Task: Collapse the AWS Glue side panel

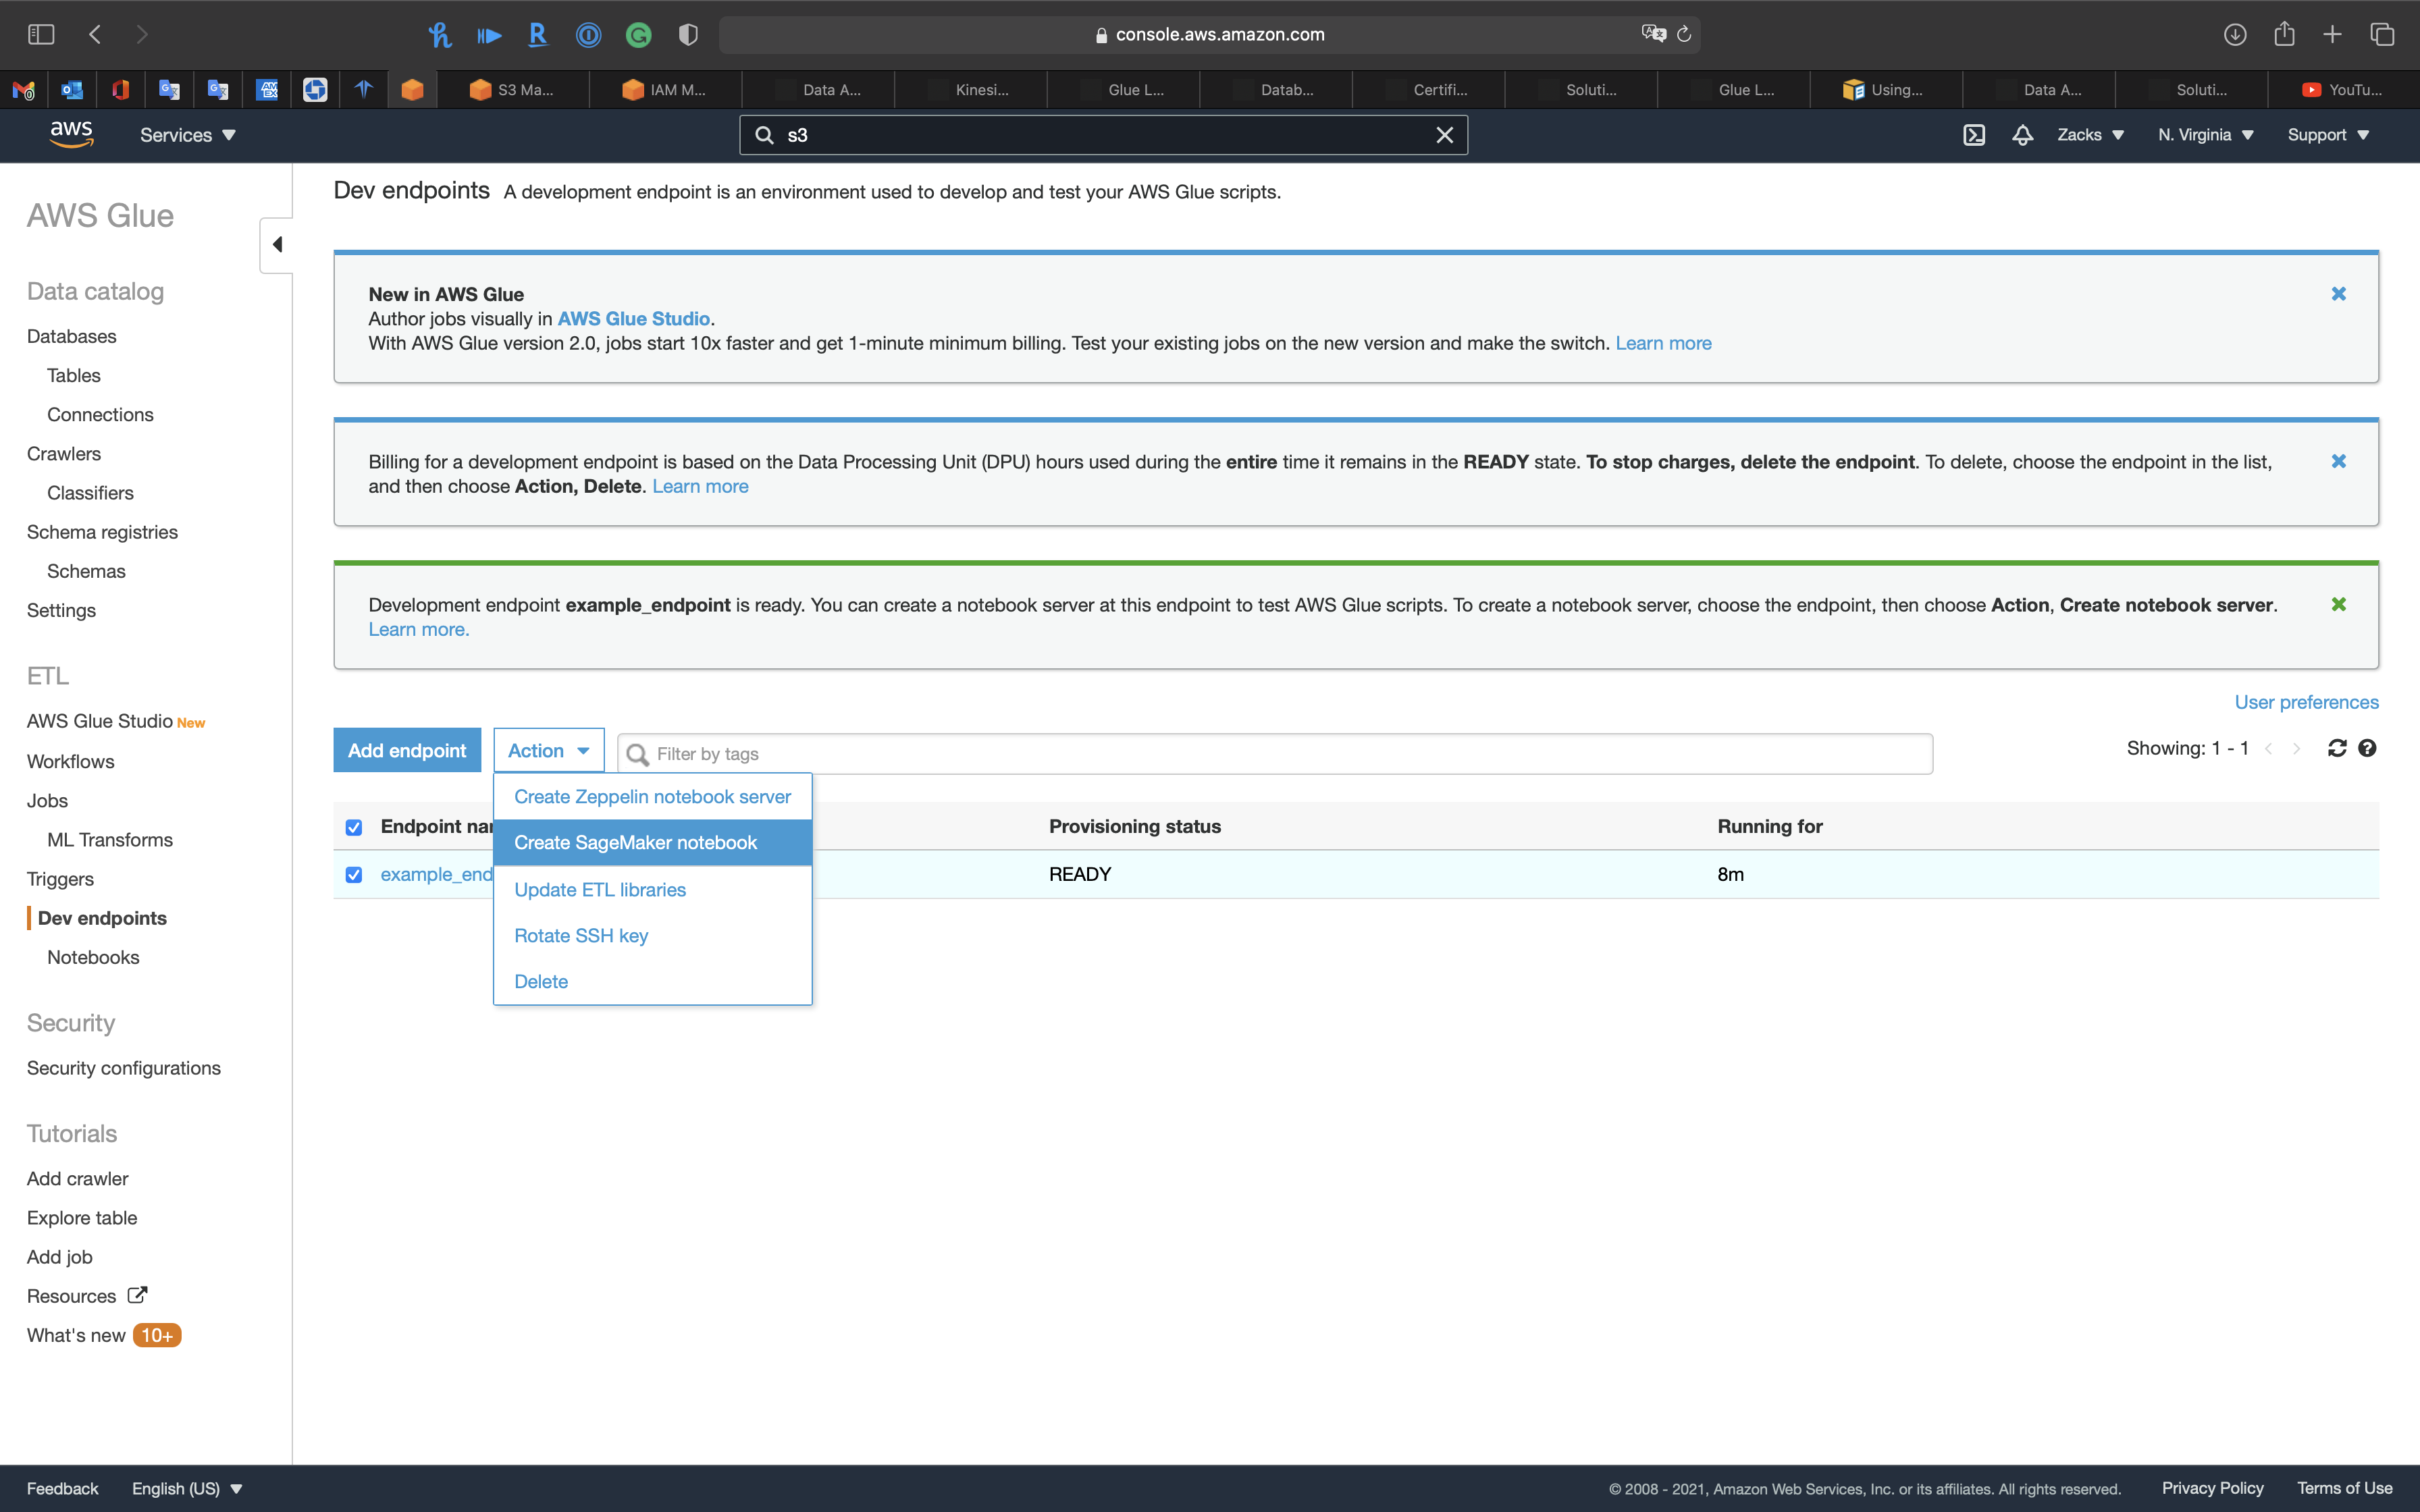Action: [277, 245]
